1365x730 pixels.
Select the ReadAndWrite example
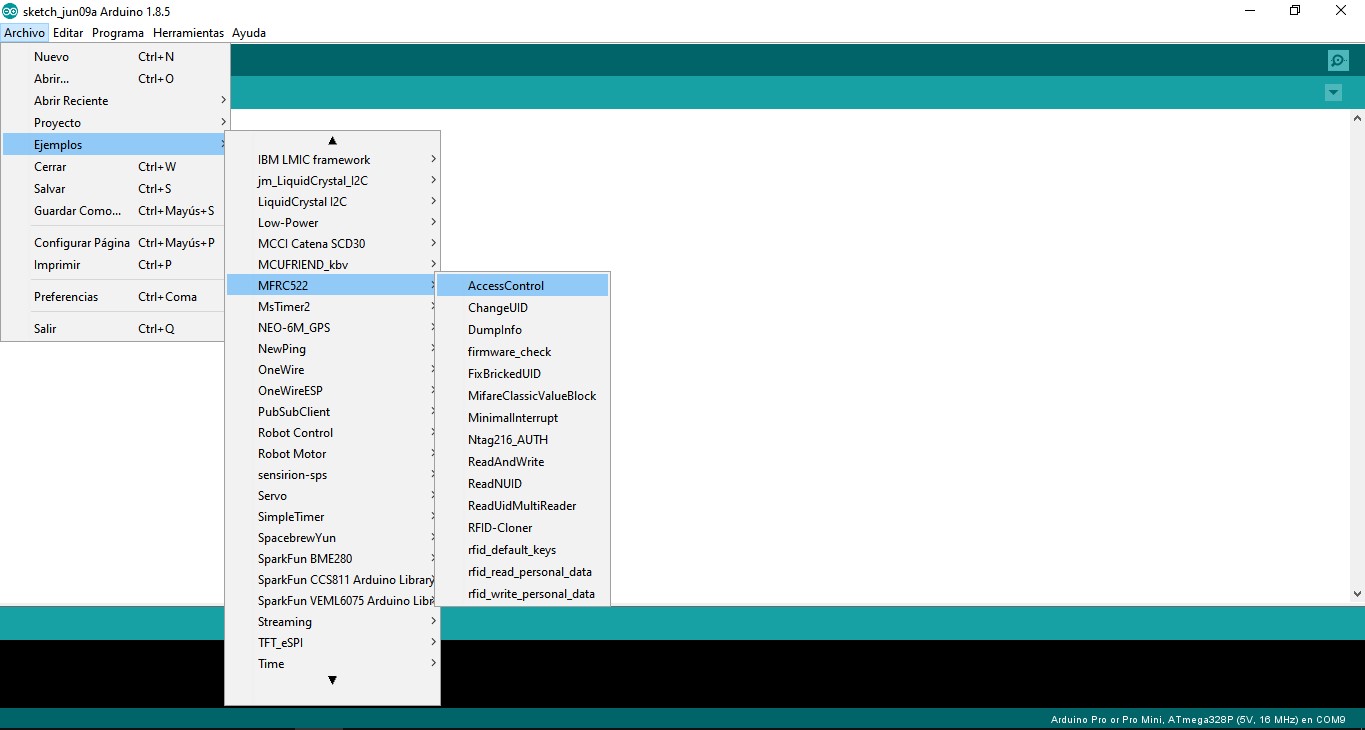(x=522, y=462)
